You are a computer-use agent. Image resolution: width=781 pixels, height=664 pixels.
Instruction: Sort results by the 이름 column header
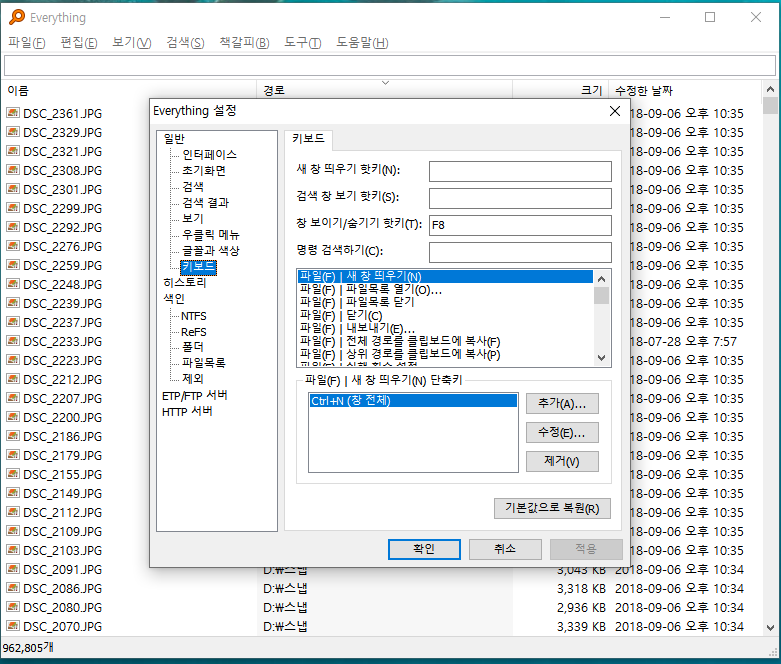[x=130, y=91]
